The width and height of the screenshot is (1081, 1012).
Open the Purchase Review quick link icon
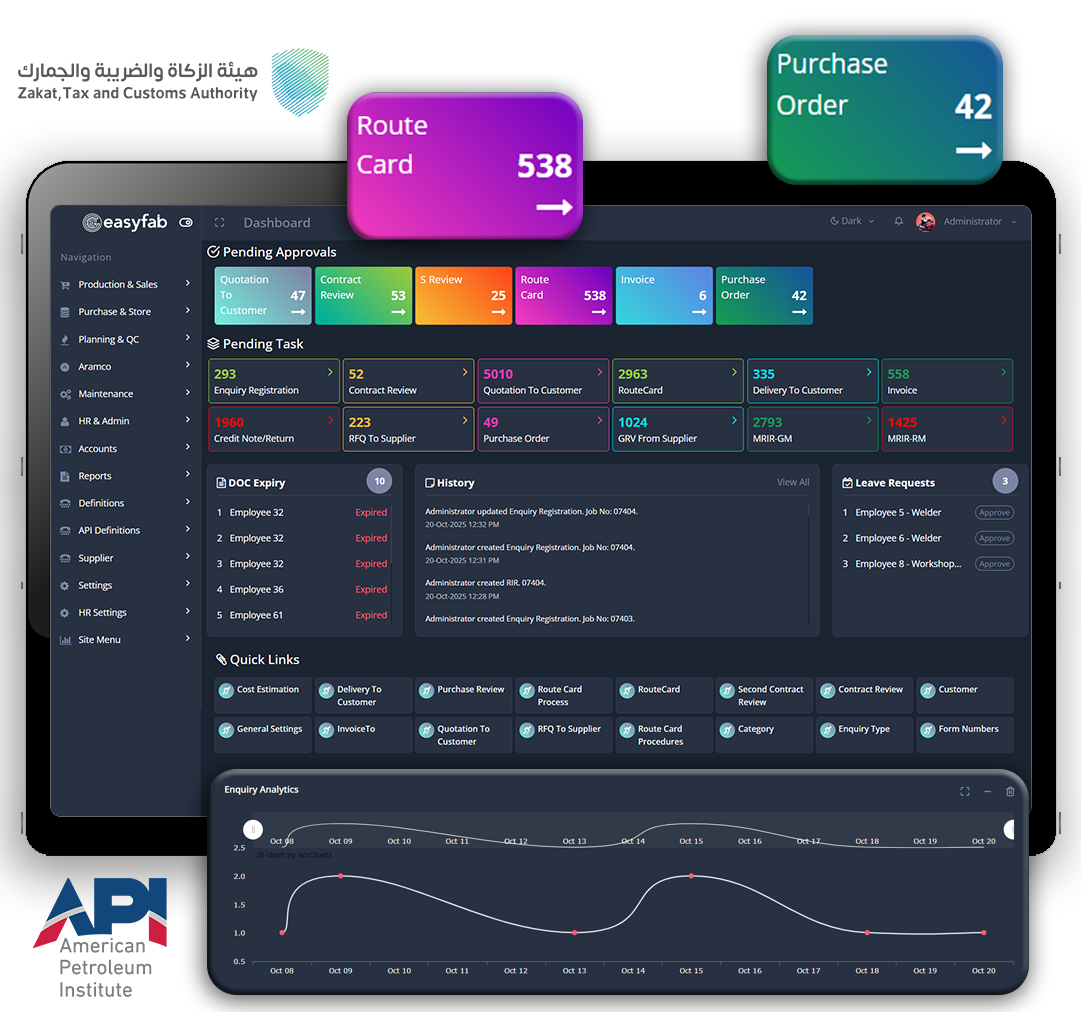[426, 690]
